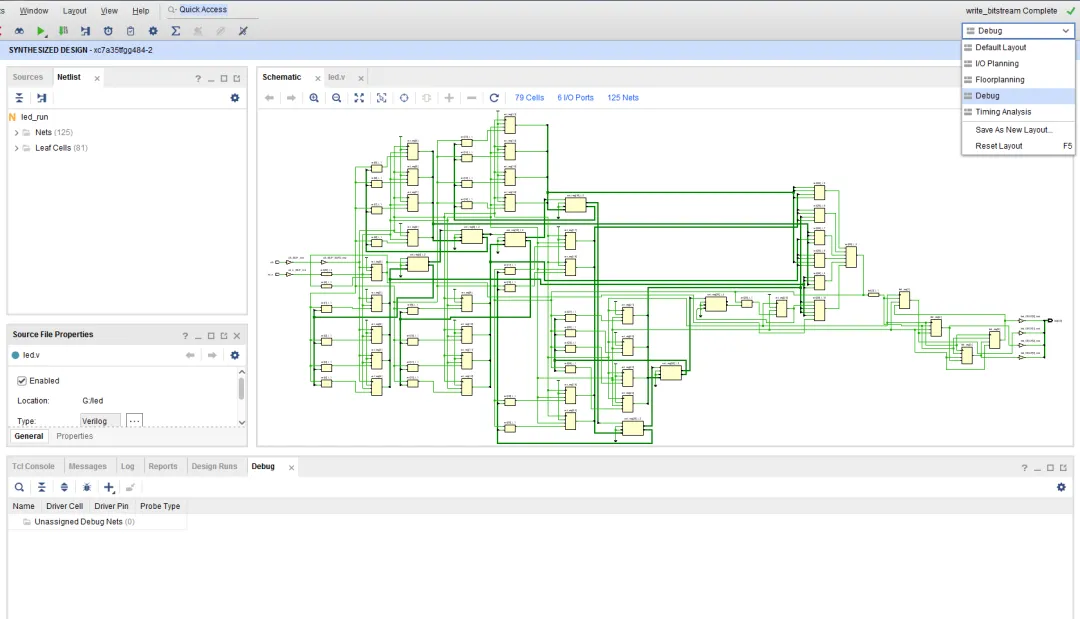
Task: Click the 79 Cells link
Action: click(x=529, y=98)
